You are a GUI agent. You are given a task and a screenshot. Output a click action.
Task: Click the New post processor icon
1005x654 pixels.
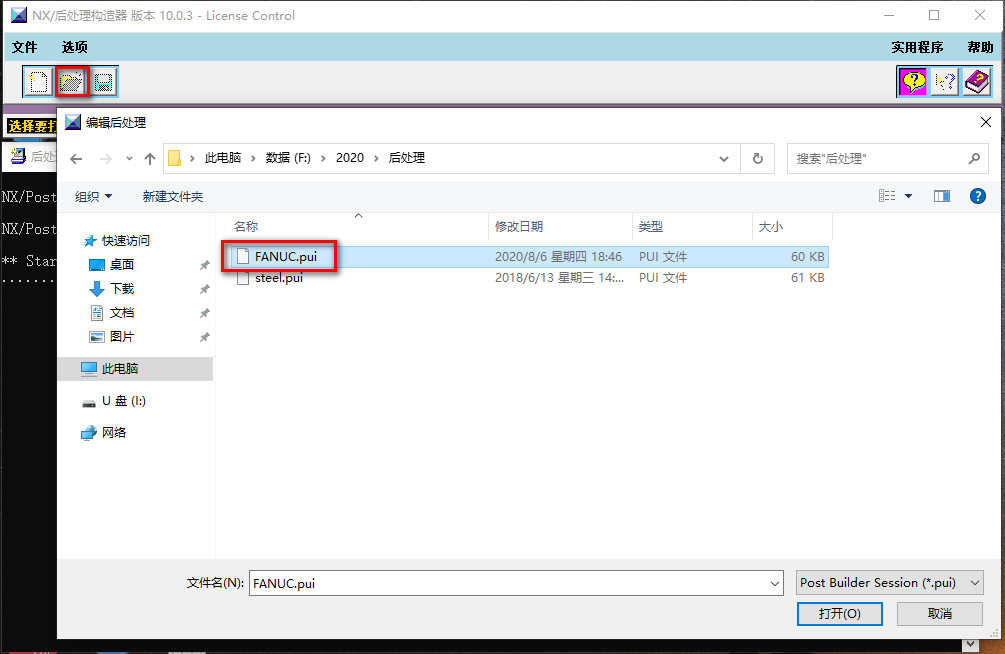pos(38,82)
